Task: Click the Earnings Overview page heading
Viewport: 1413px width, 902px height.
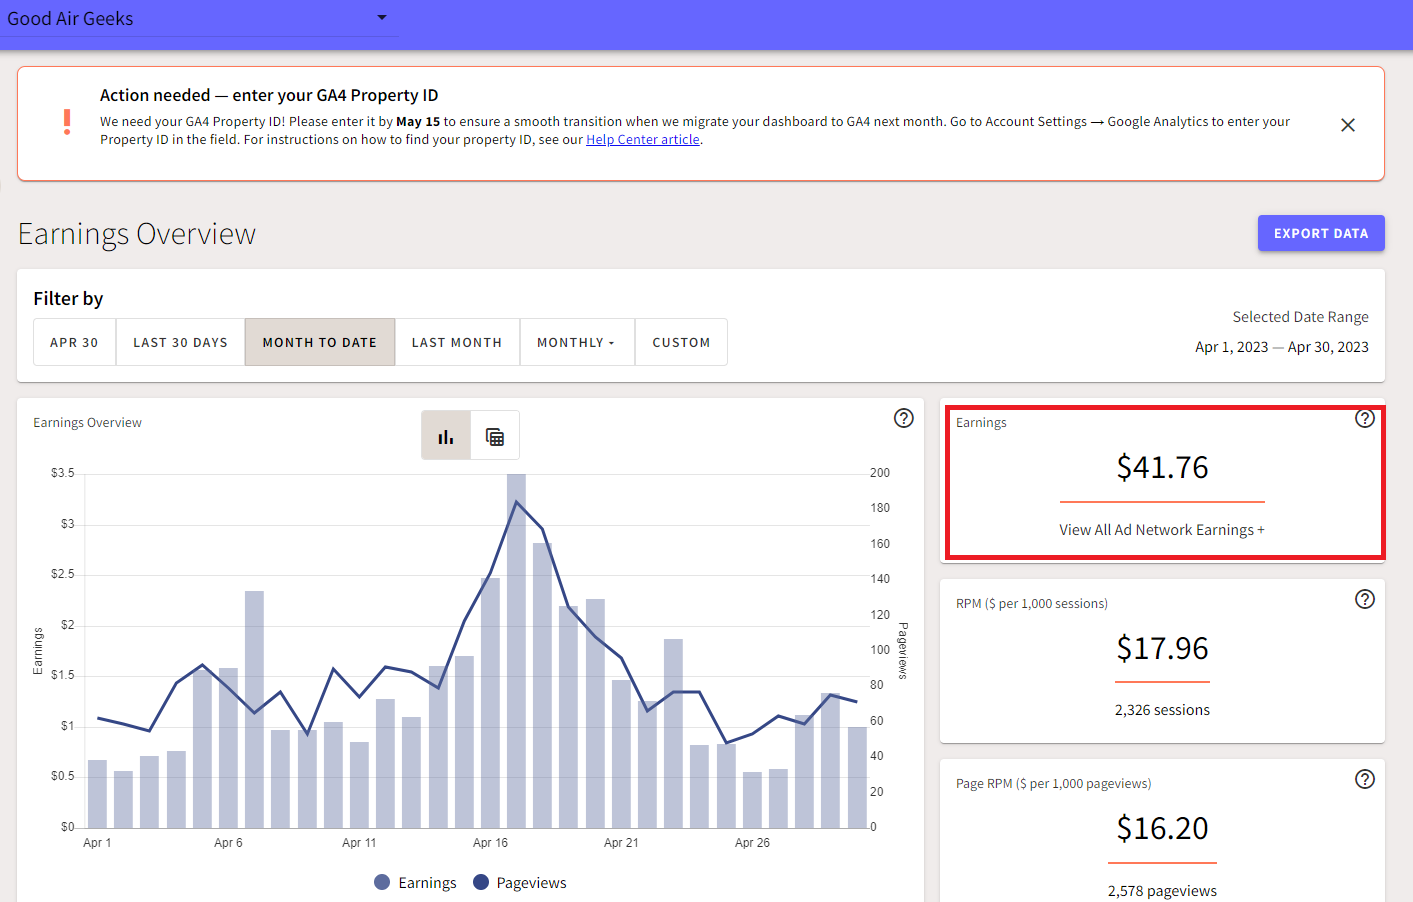Action: (137, 234)
